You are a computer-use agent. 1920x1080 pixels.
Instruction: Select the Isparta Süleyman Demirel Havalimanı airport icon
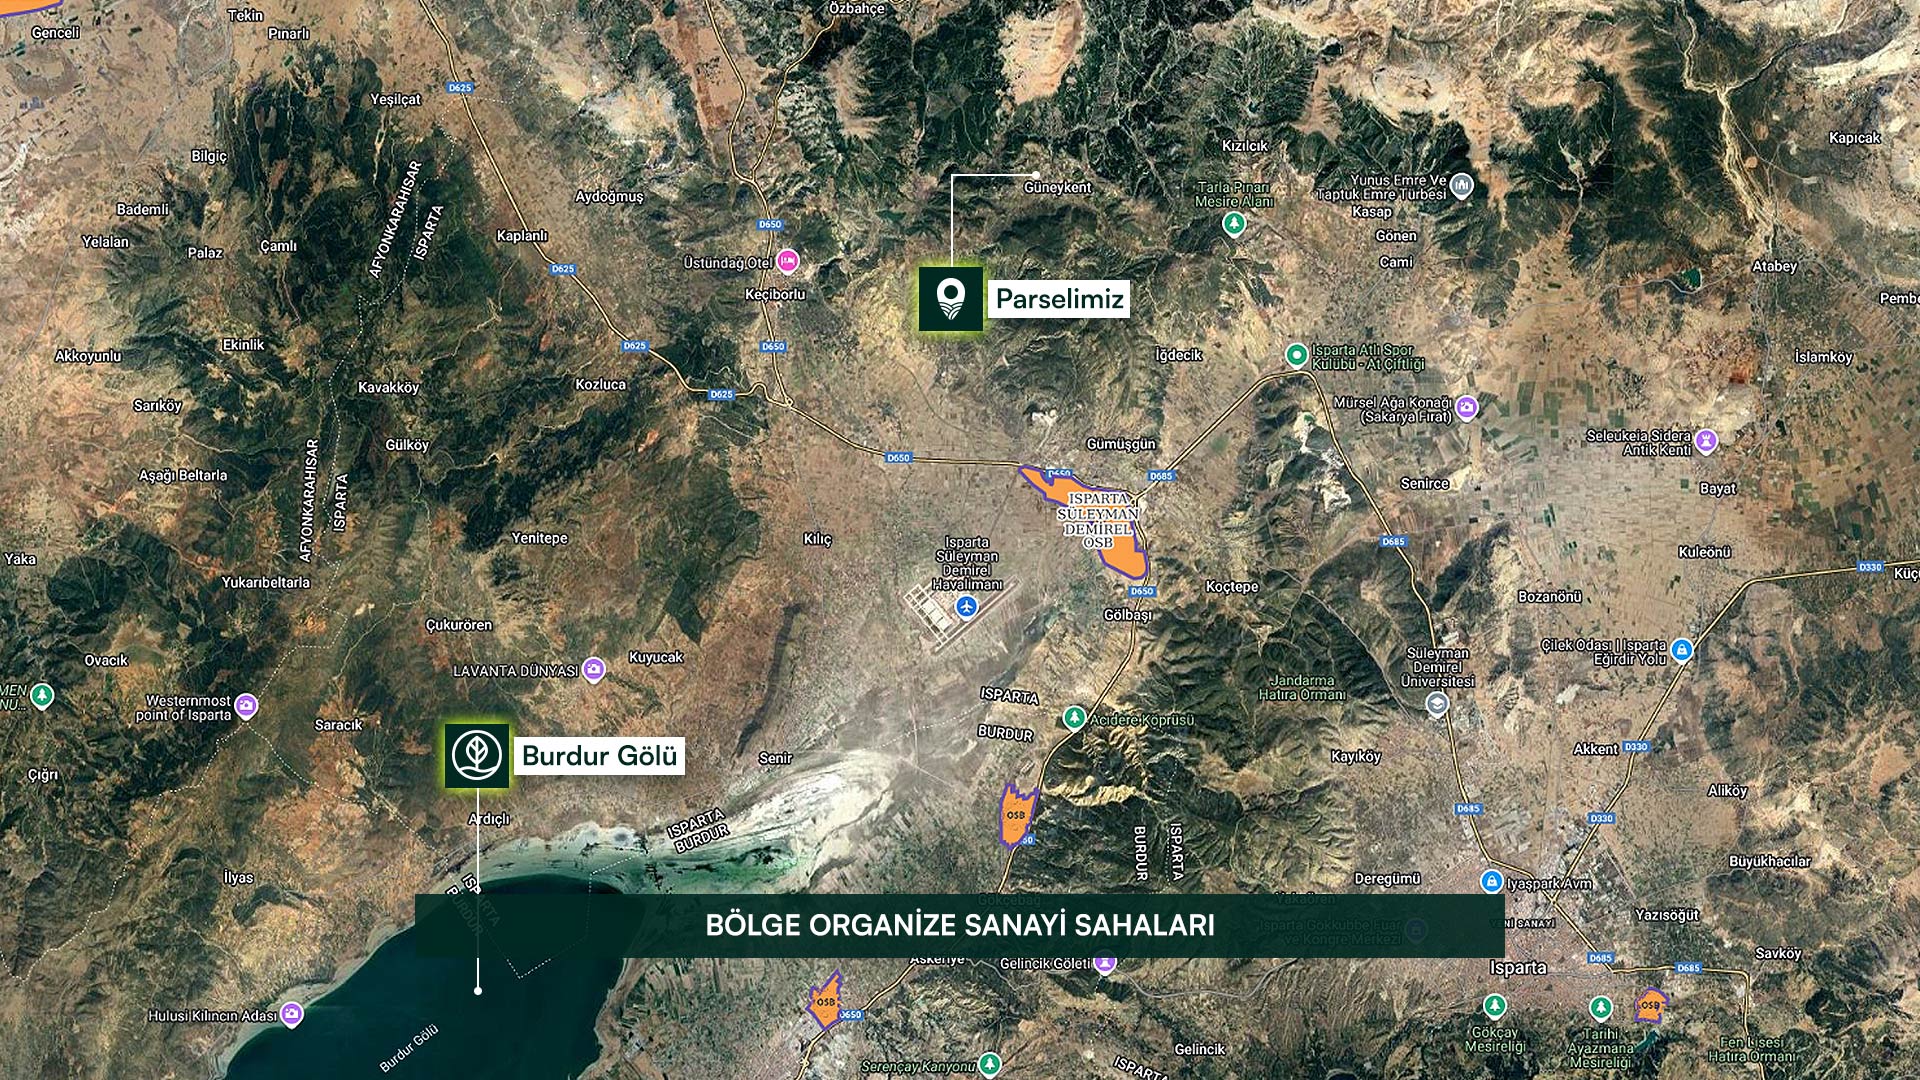pos(966,606)
